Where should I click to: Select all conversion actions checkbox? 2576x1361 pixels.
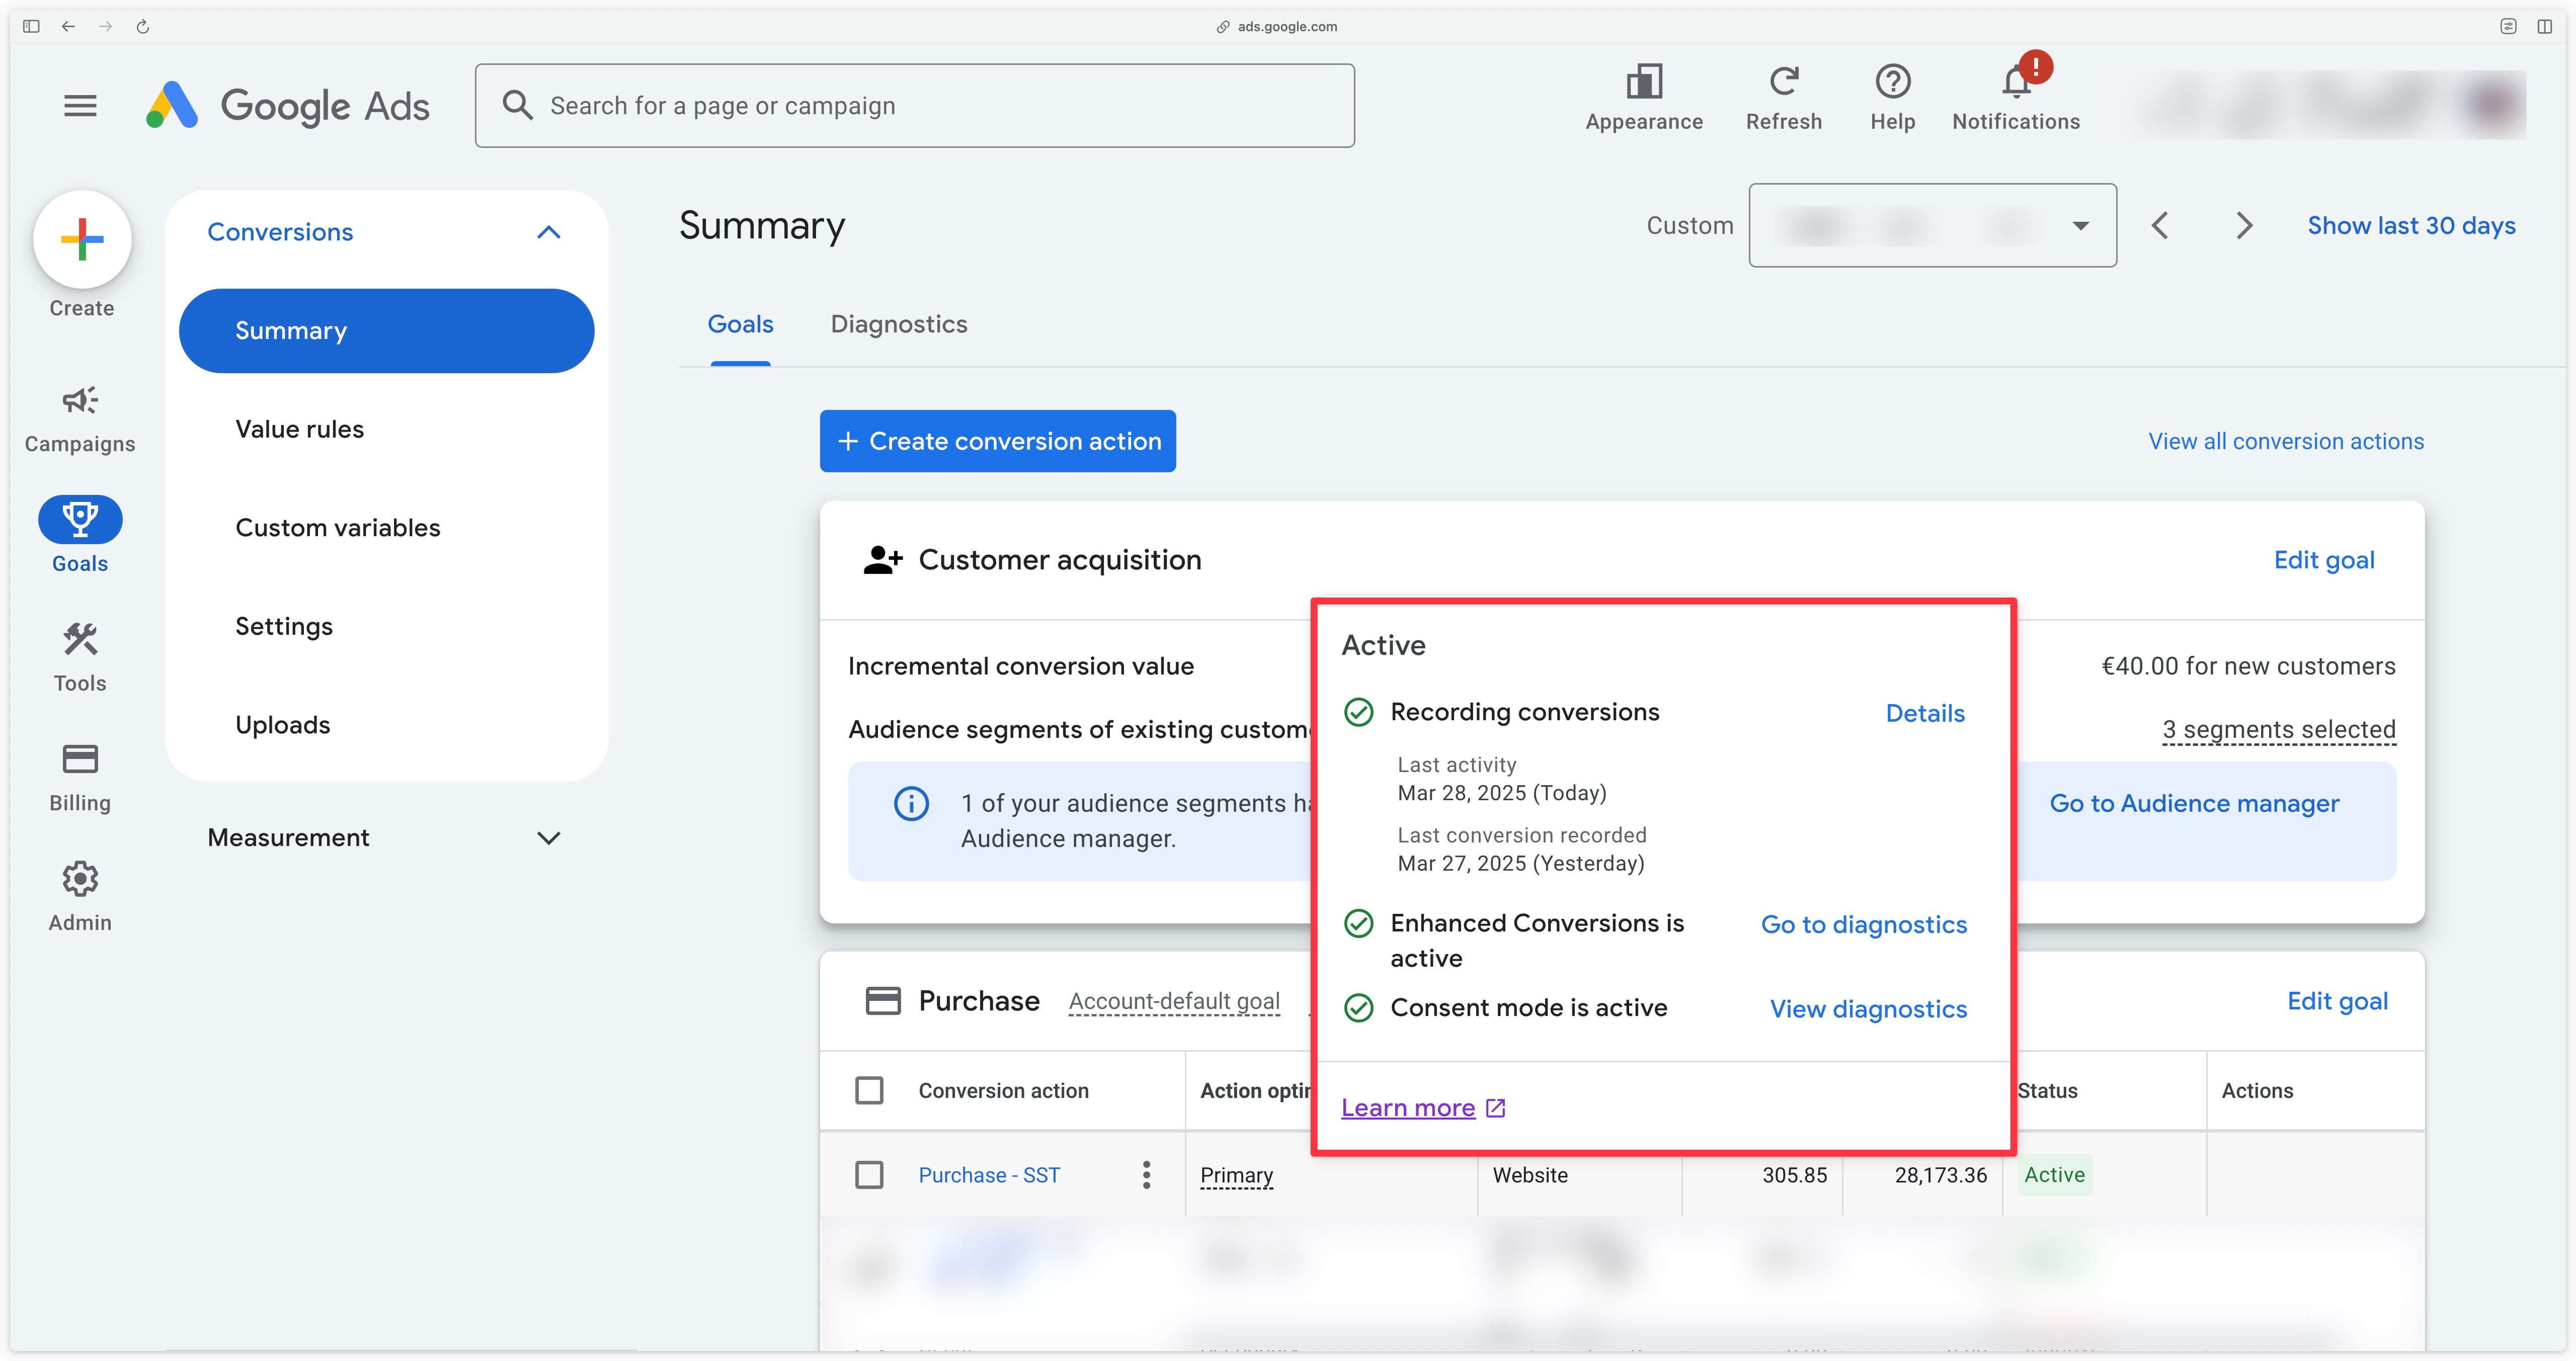869,1090
